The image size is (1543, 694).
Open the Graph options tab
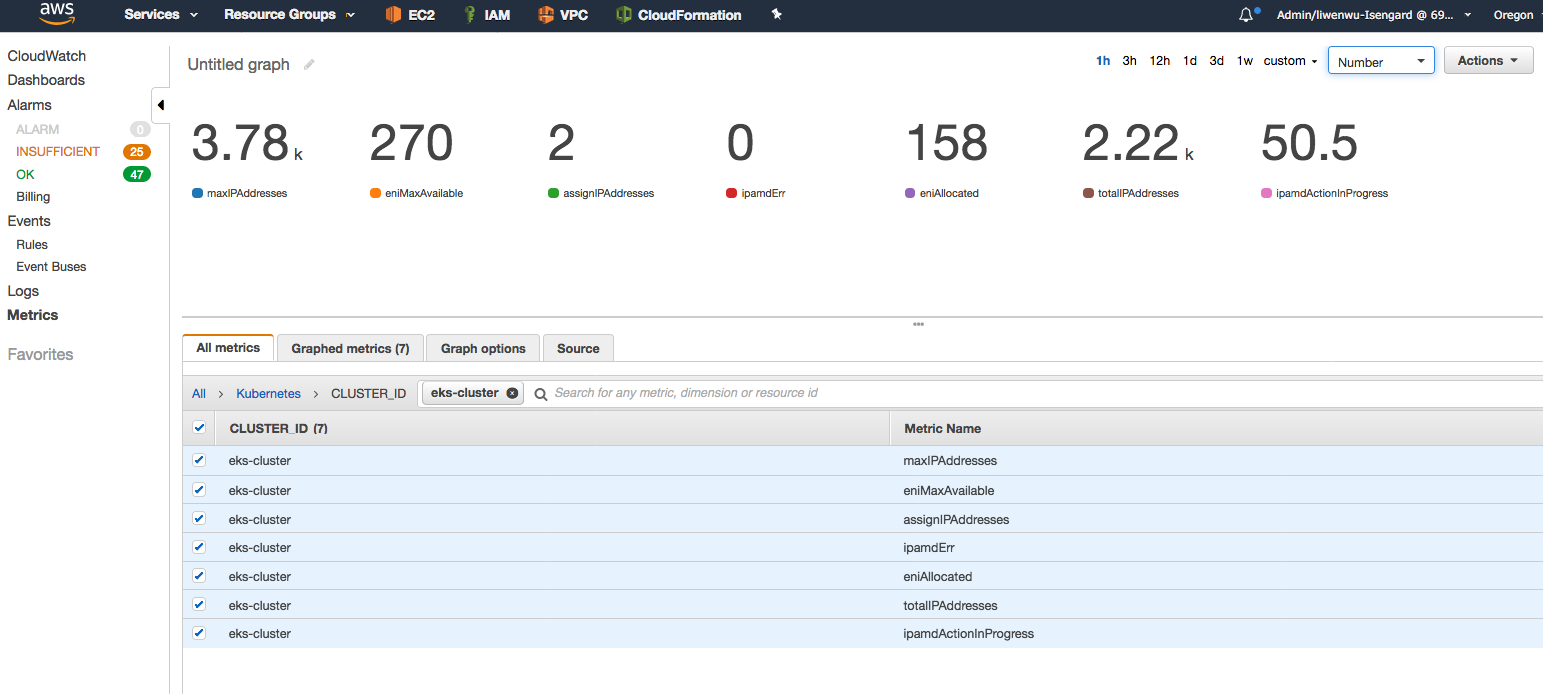point(483,348)
